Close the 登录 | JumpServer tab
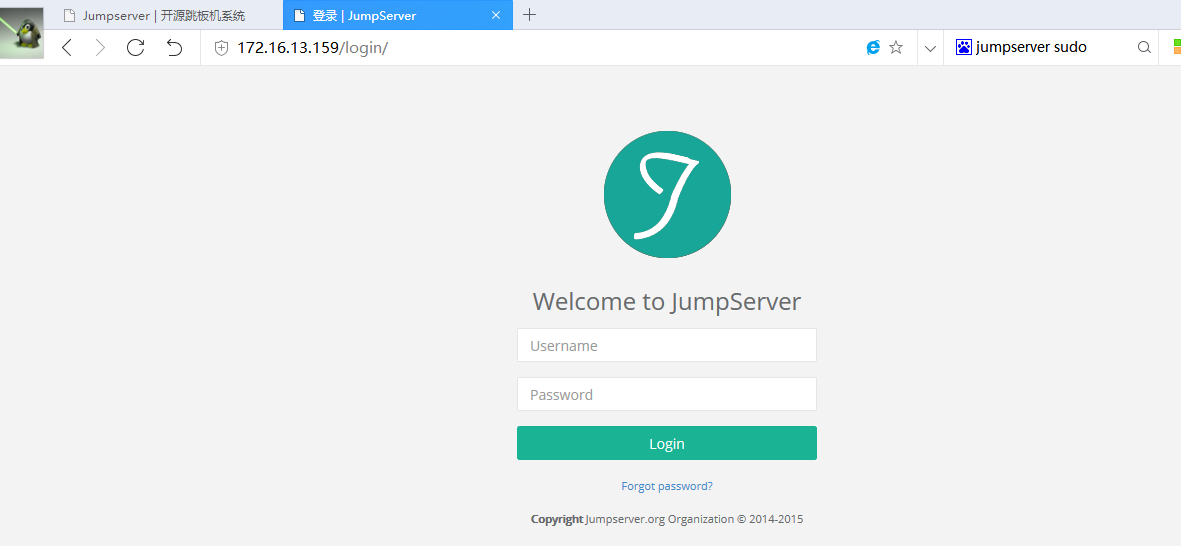This screenshot has height=546, width=1181. coord(496,15)
